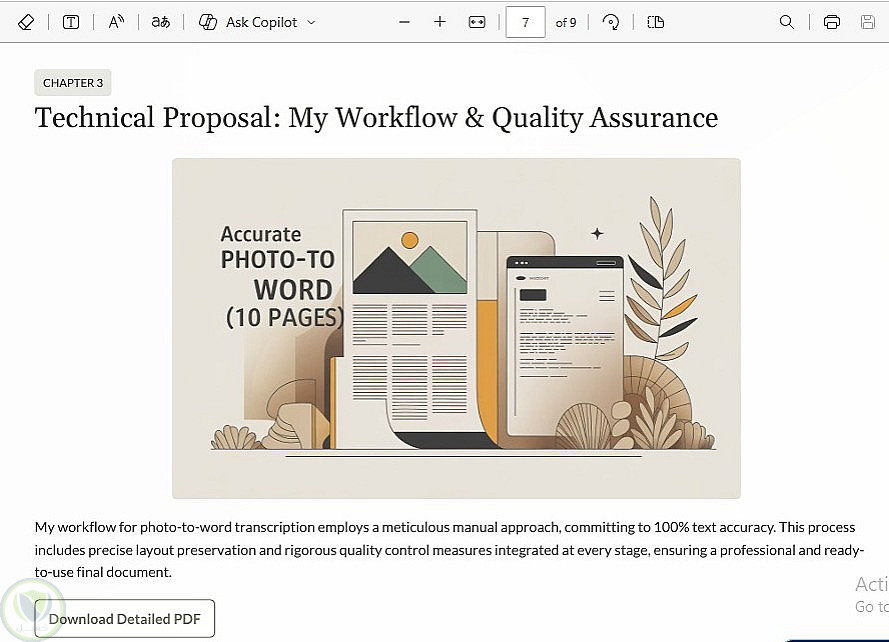Image resolution: width=889 pixels, height=642 pixels.
Task: Click the CHAPTER 3 label
Action: point(73,83)
